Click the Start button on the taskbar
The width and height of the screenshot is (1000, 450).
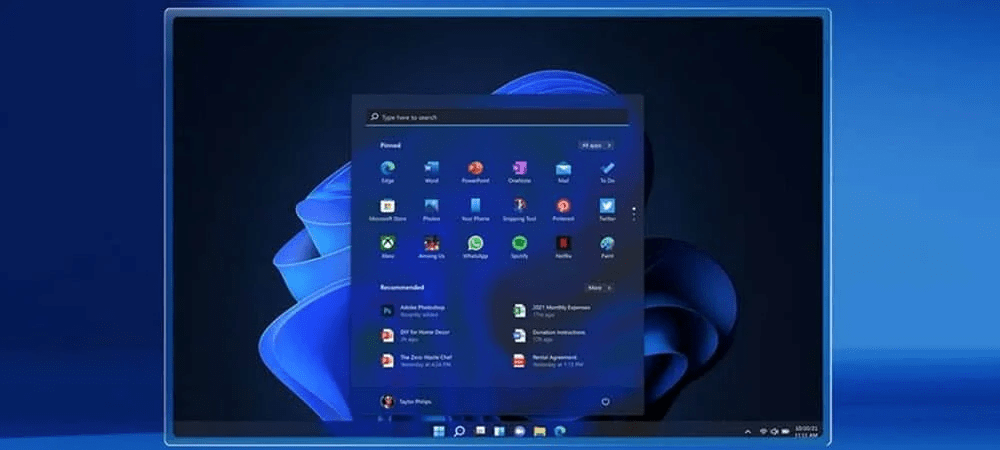(439, 432)
